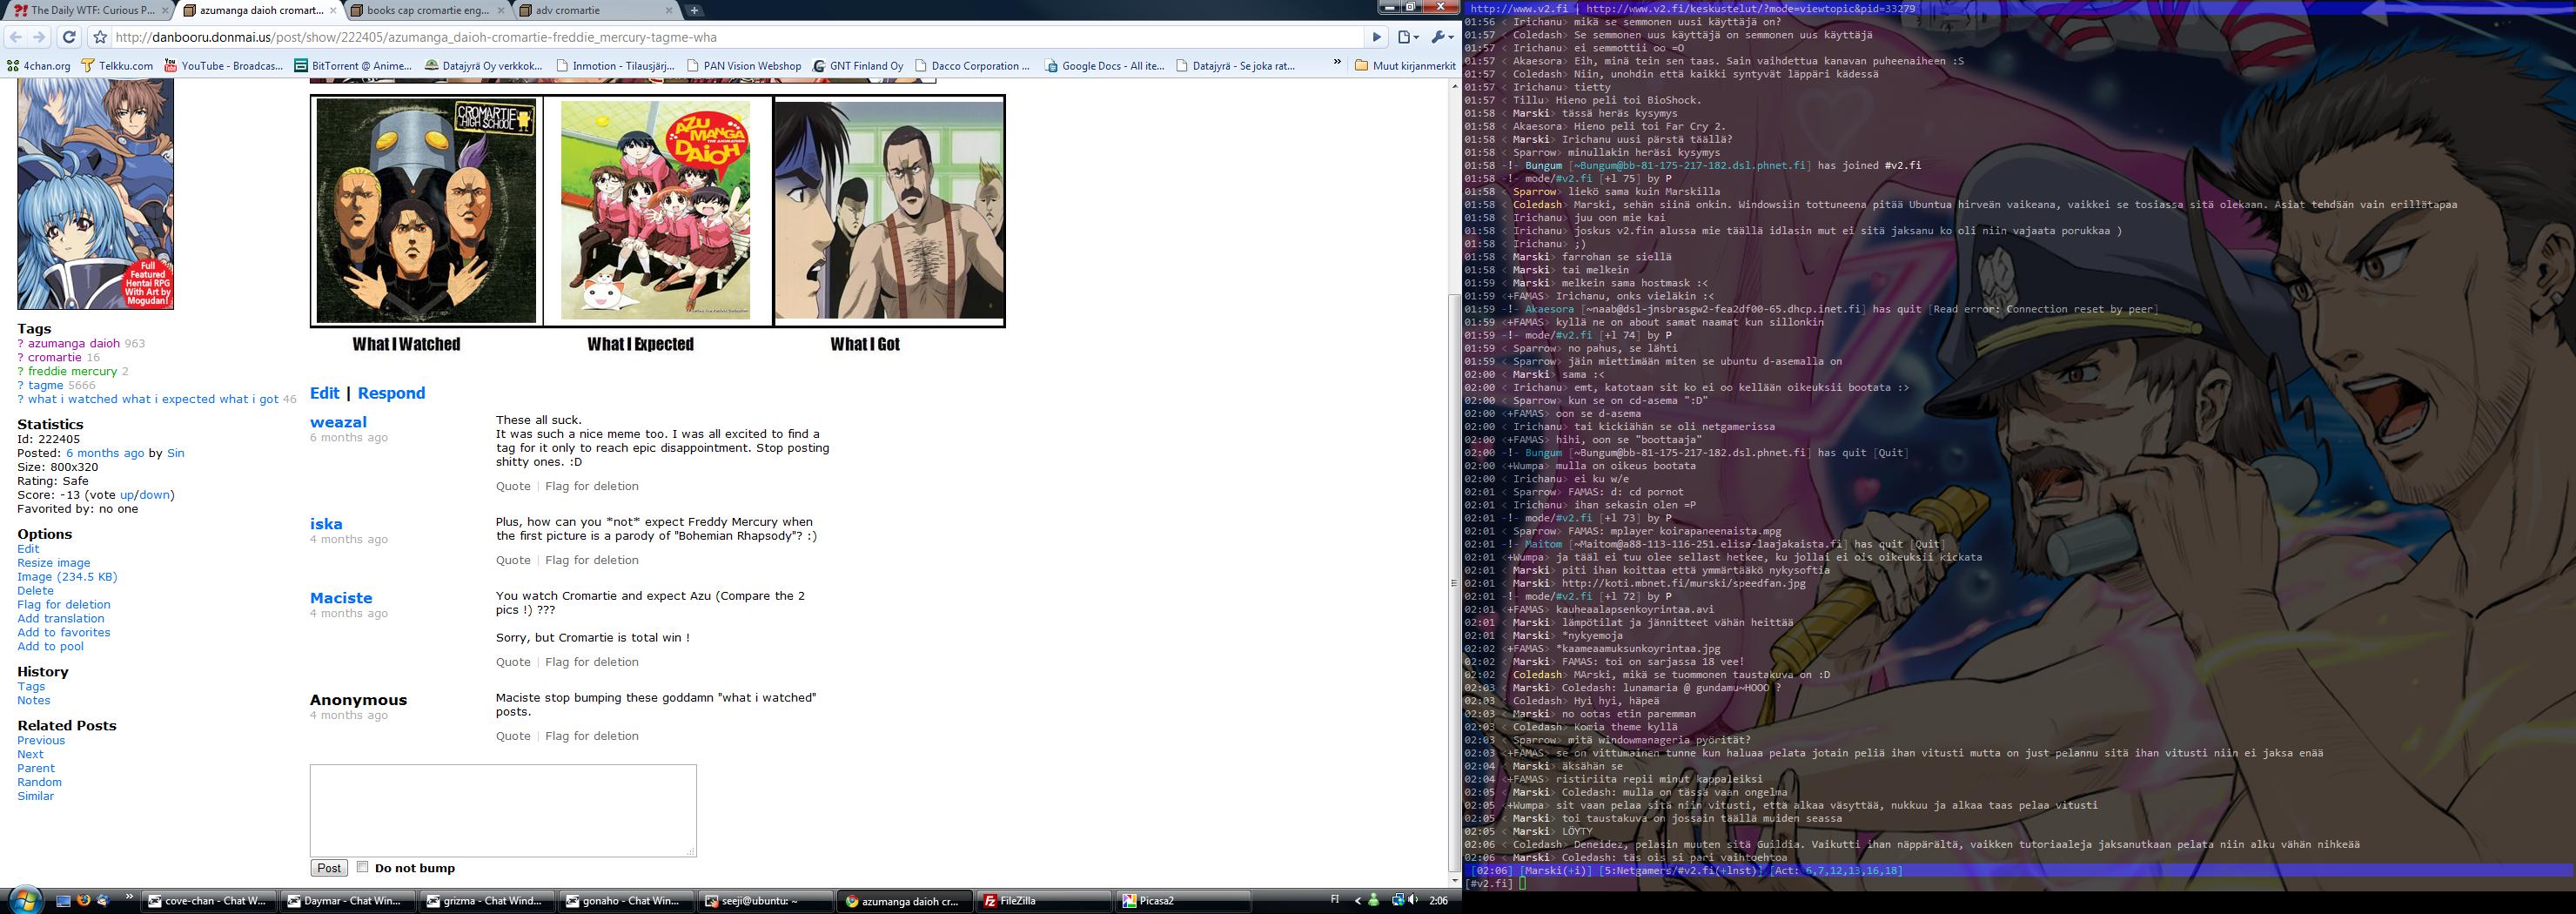Open the volume speaker tray icon
Viewport: 2576px width, 914px height.
click(1413, 900)
